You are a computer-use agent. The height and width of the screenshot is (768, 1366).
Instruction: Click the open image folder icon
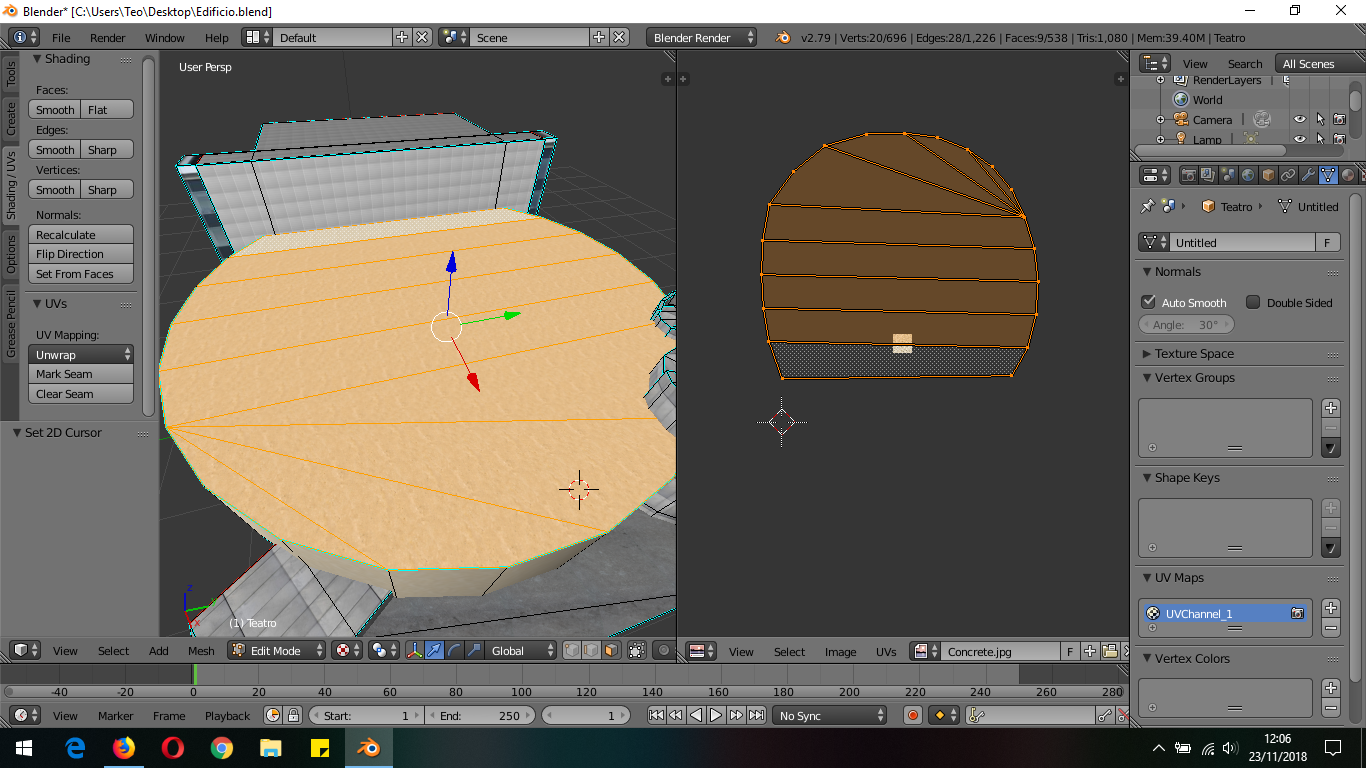point(1110,651)
